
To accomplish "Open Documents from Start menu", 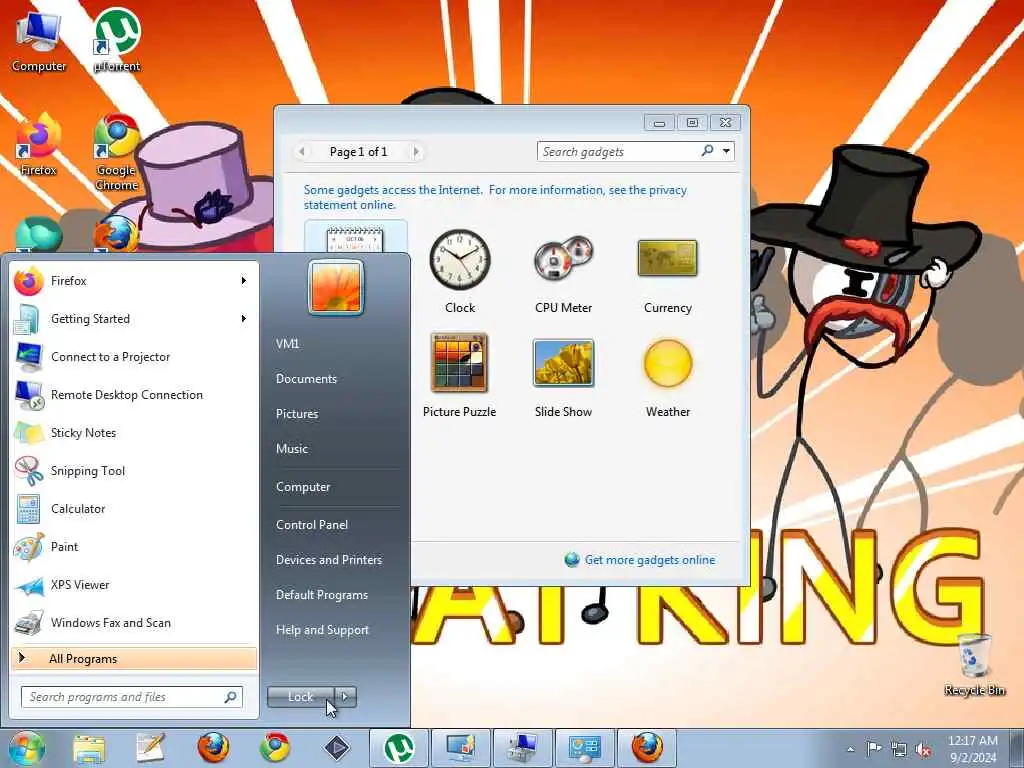I will point(306,379).
